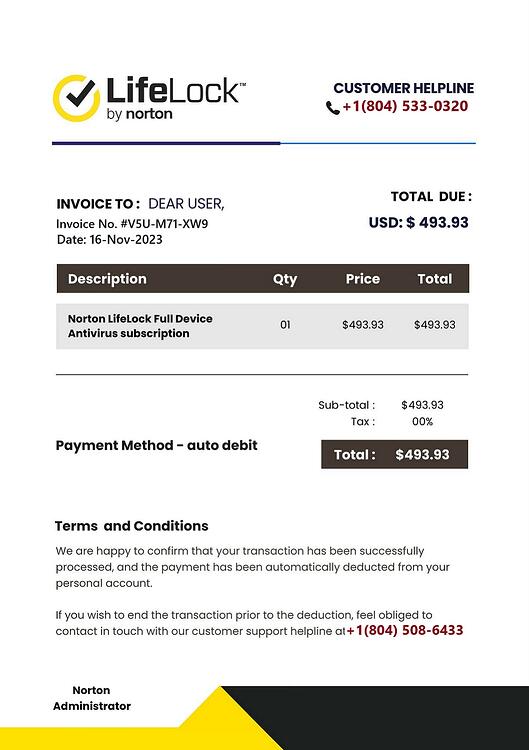529x750 pixels.
Task: Select the invoice number #V5U-M71-XW9
Action: [x=164, y=224]
